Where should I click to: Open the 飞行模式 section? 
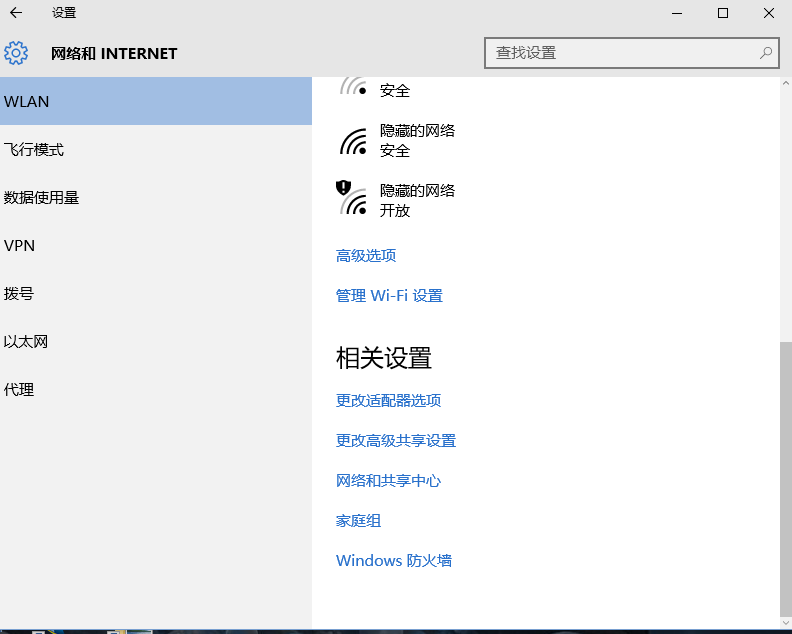[x=156, y=150]
